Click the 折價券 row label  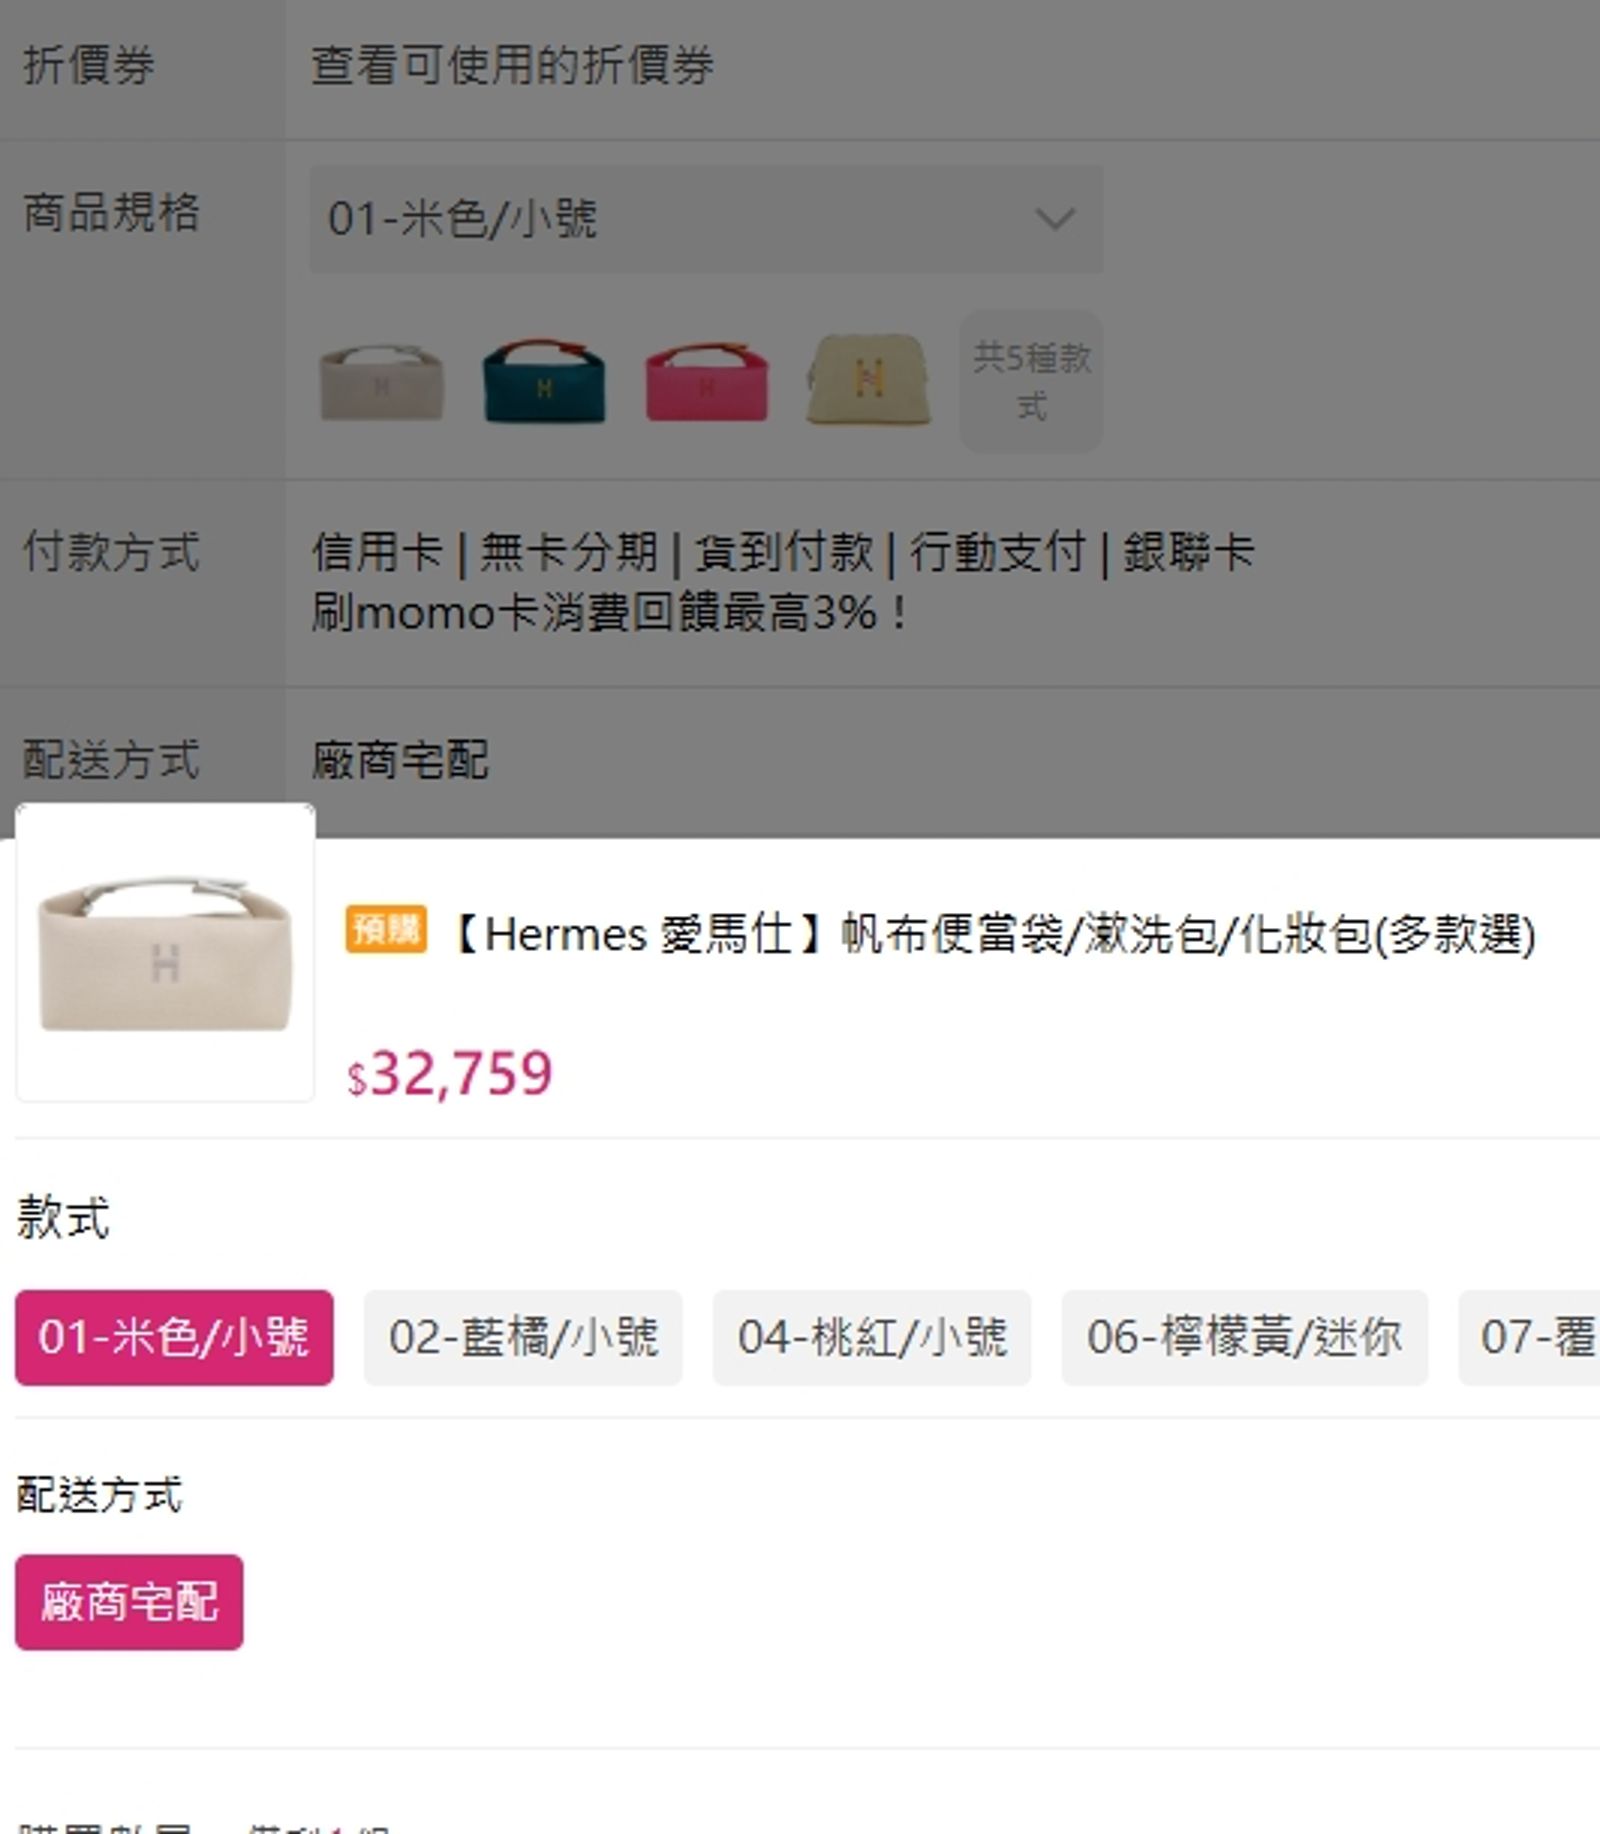[89, 66]
